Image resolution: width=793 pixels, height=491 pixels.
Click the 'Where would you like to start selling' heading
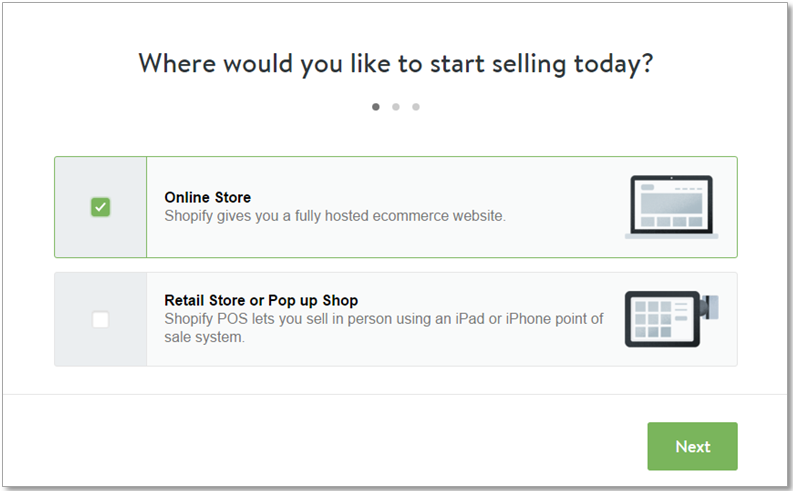(396, 64)
